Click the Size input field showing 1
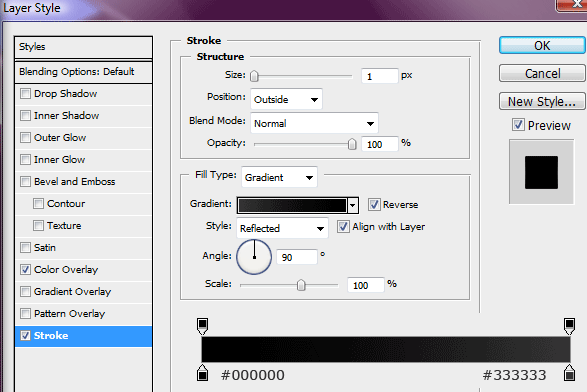This screenshot has width=587, height=392. point(380,76)
